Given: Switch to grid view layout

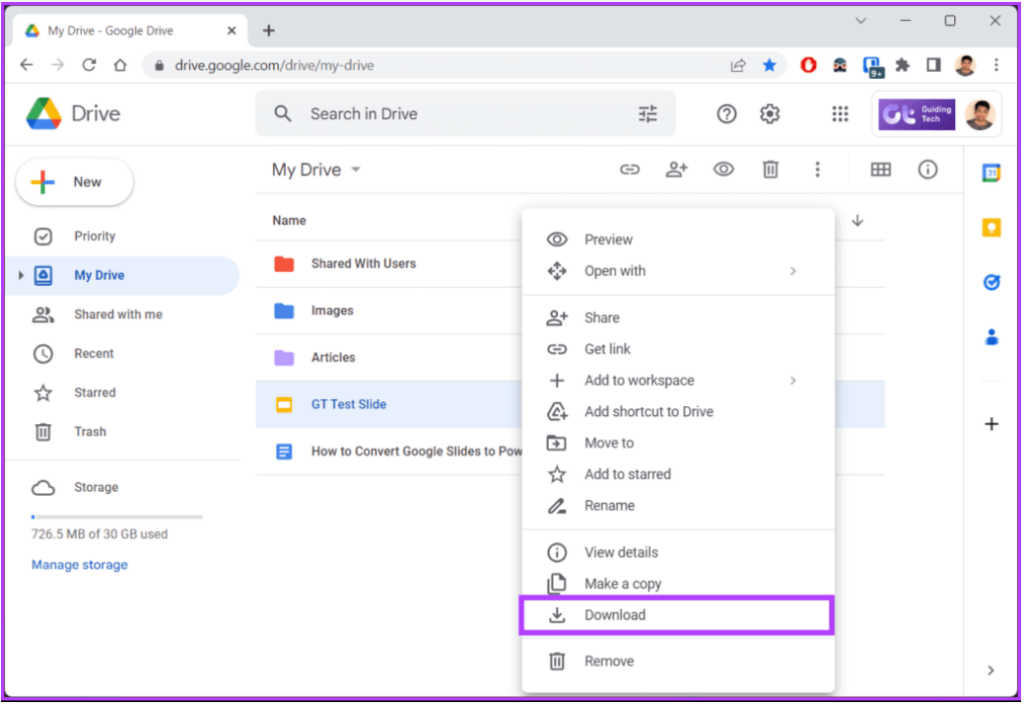Looking at the screenshot, I should [881, 169].
